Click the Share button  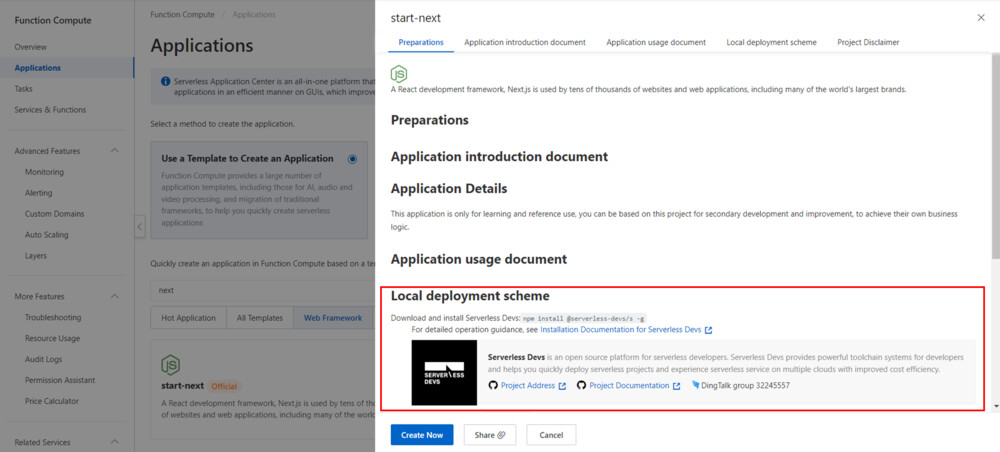[489, 435]
